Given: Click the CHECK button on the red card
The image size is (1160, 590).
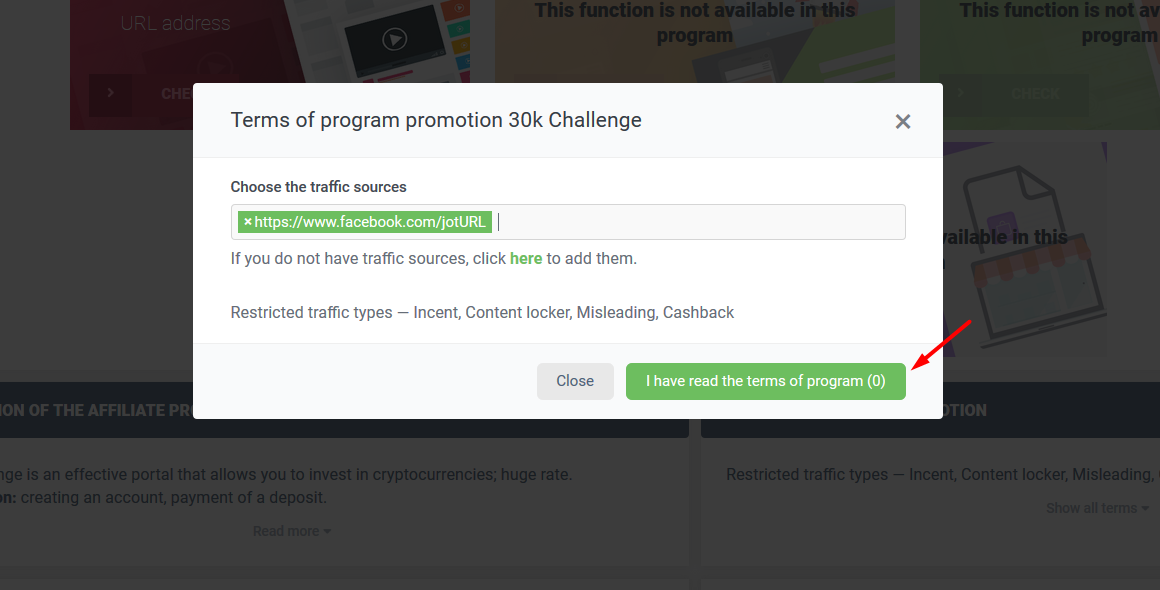Looking at the screenshot, I should (x=176, y=94).
